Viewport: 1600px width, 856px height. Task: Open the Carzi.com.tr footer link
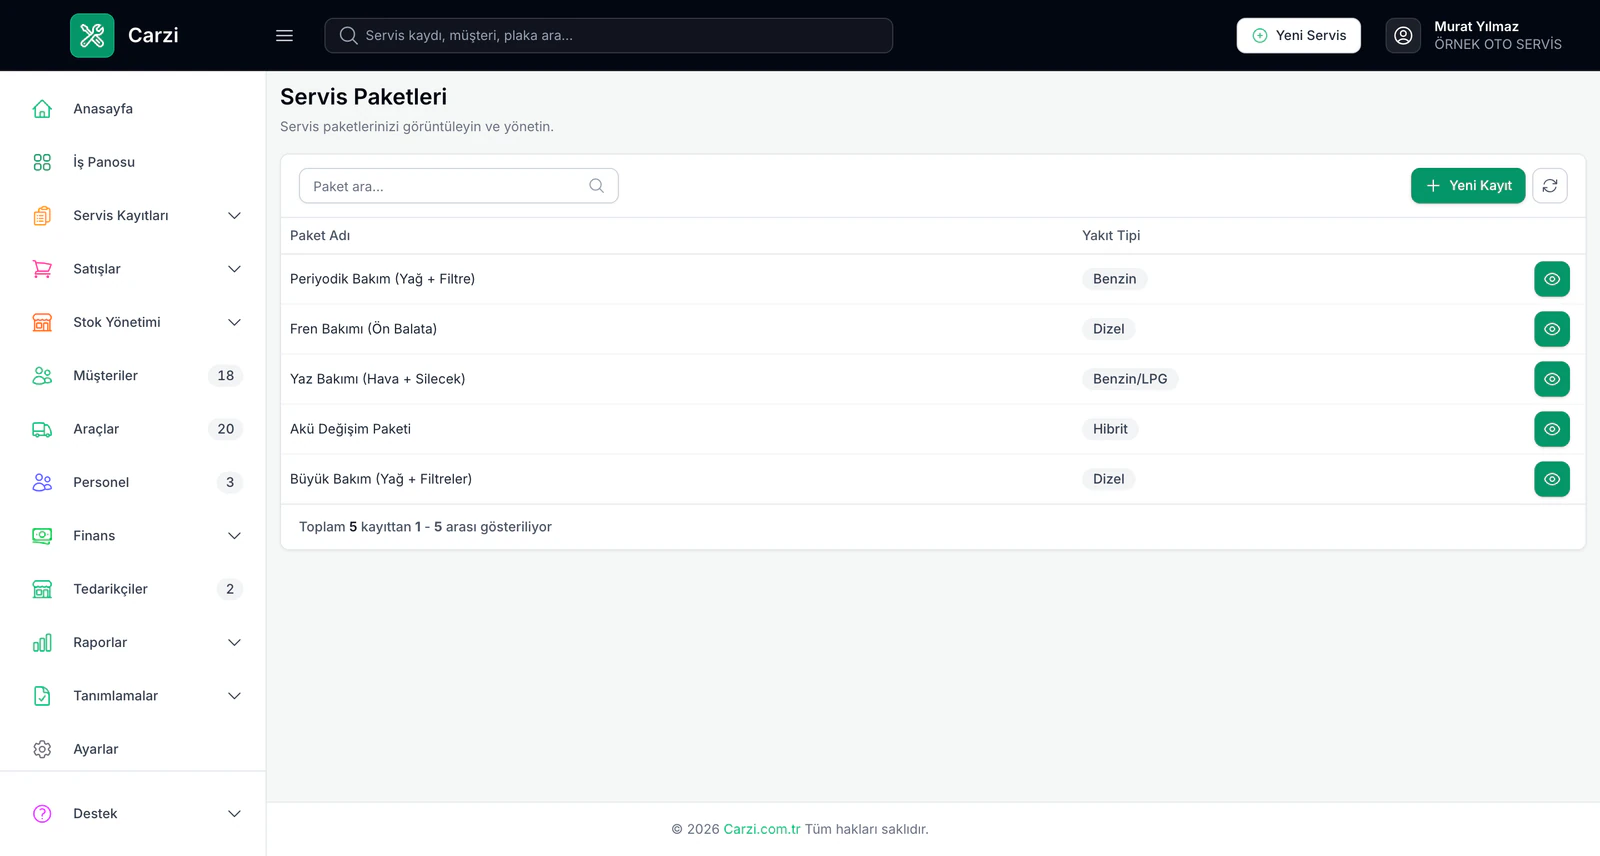(762, 829)
